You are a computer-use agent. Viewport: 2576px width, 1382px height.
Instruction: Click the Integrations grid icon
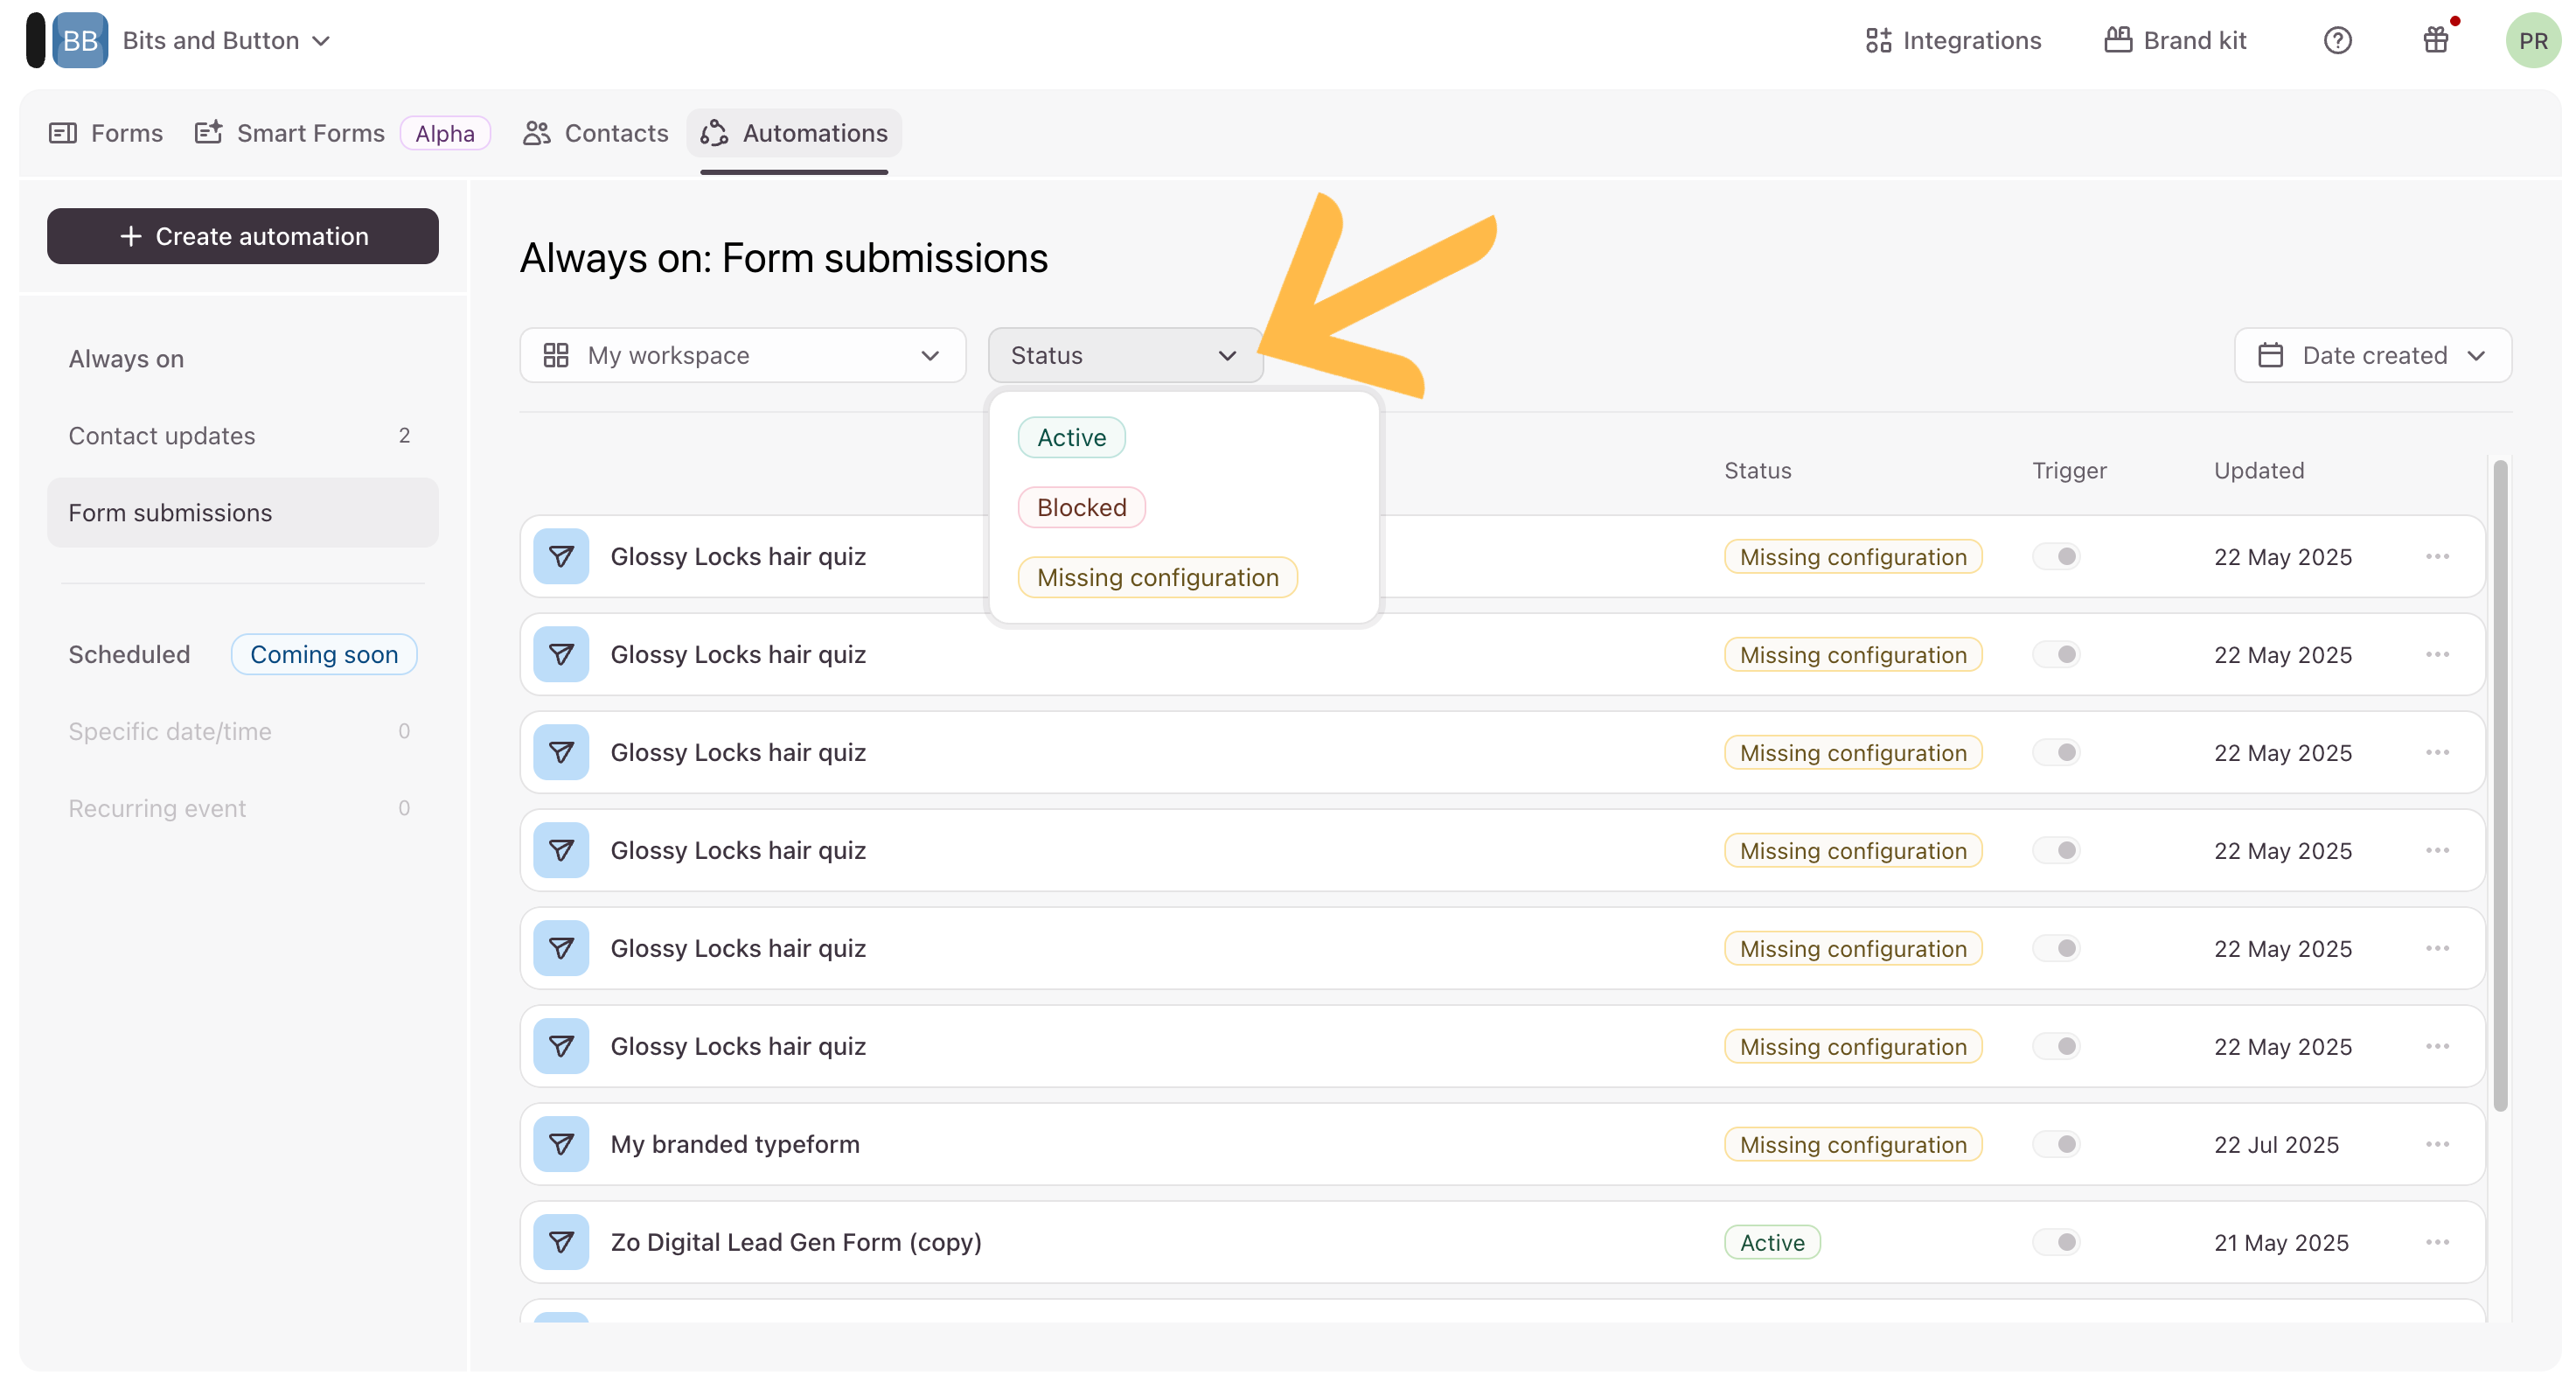point(1877,40)
